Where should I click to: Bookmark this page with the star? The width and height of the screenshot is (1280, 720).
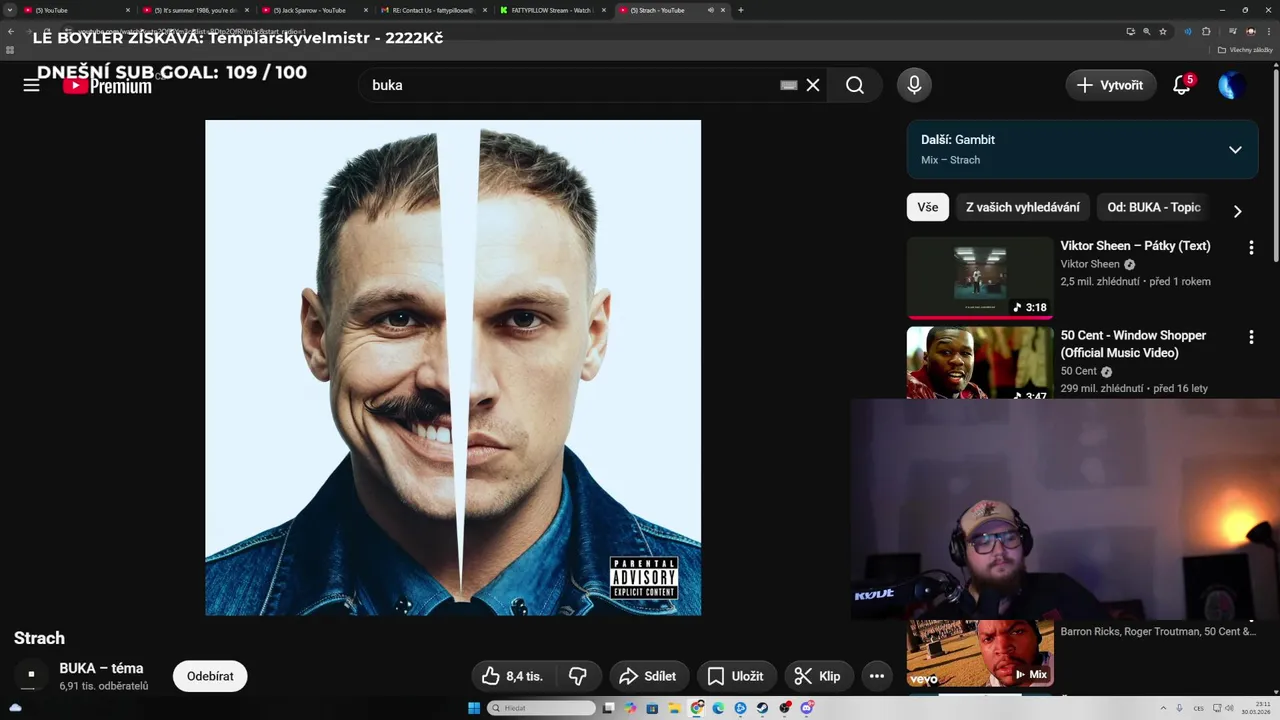[1163, 31]
